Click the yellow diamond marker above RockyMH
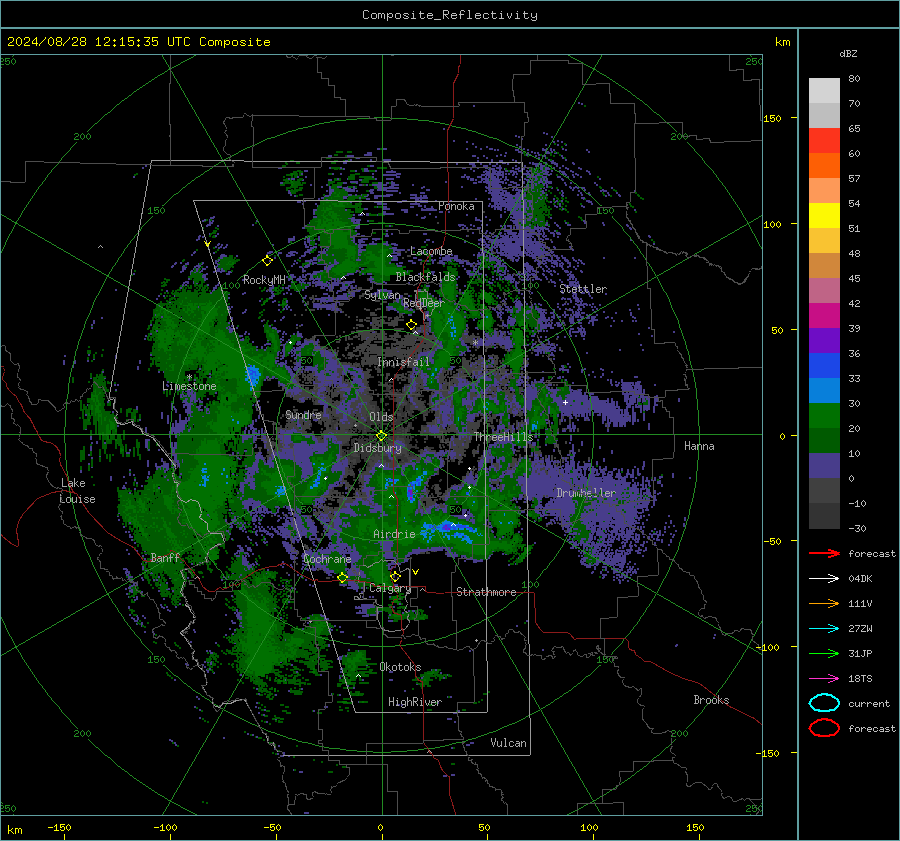900x841 pixels. [267, 261]
